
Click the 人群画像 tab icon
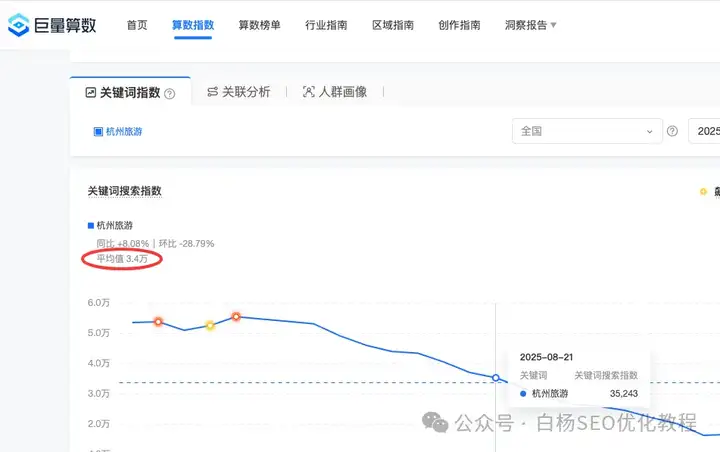coord(308,92)
